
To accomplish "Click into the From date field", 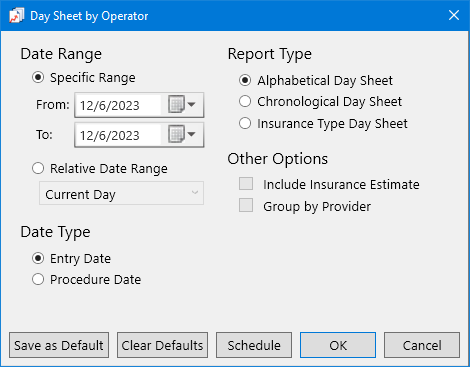I will pyautogui.click(x=118, y=105).
